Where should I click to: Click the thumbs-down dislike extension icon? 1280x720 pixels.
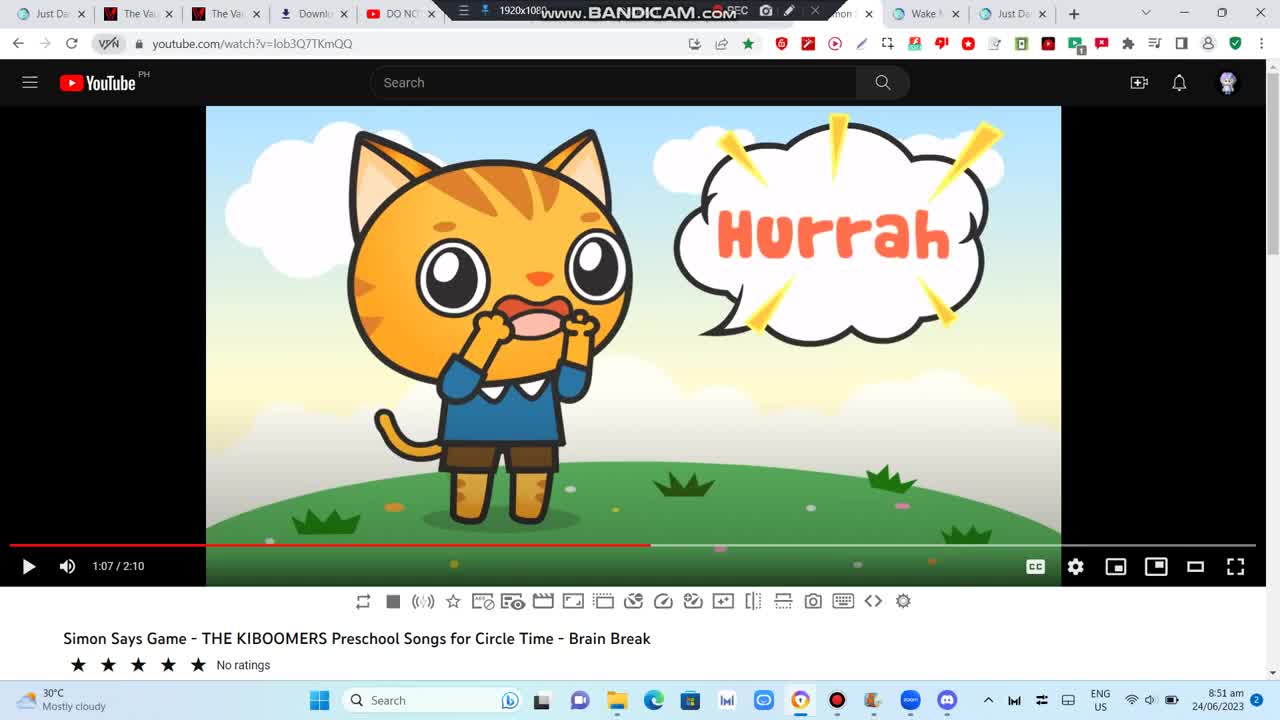pyautogui.click(x=941, y=44)
